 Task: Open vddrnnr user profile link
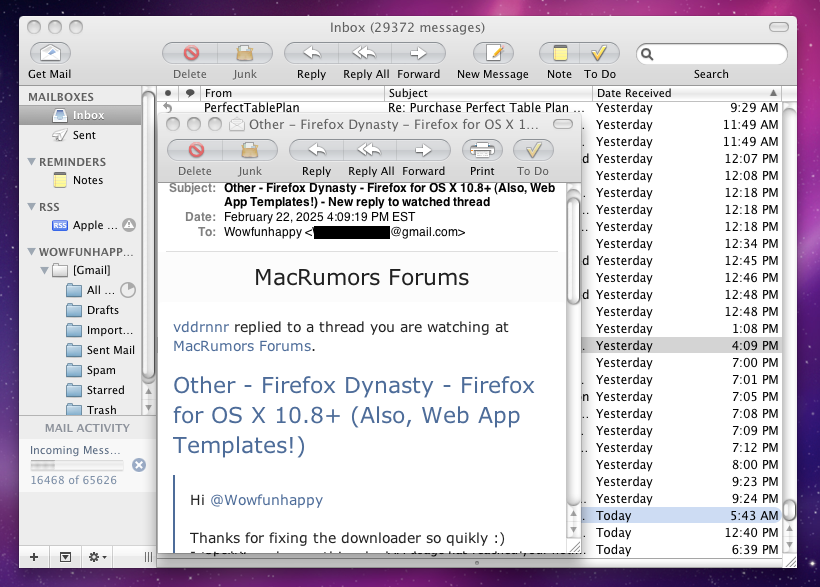pyautogui.click(x=201, y=327)
